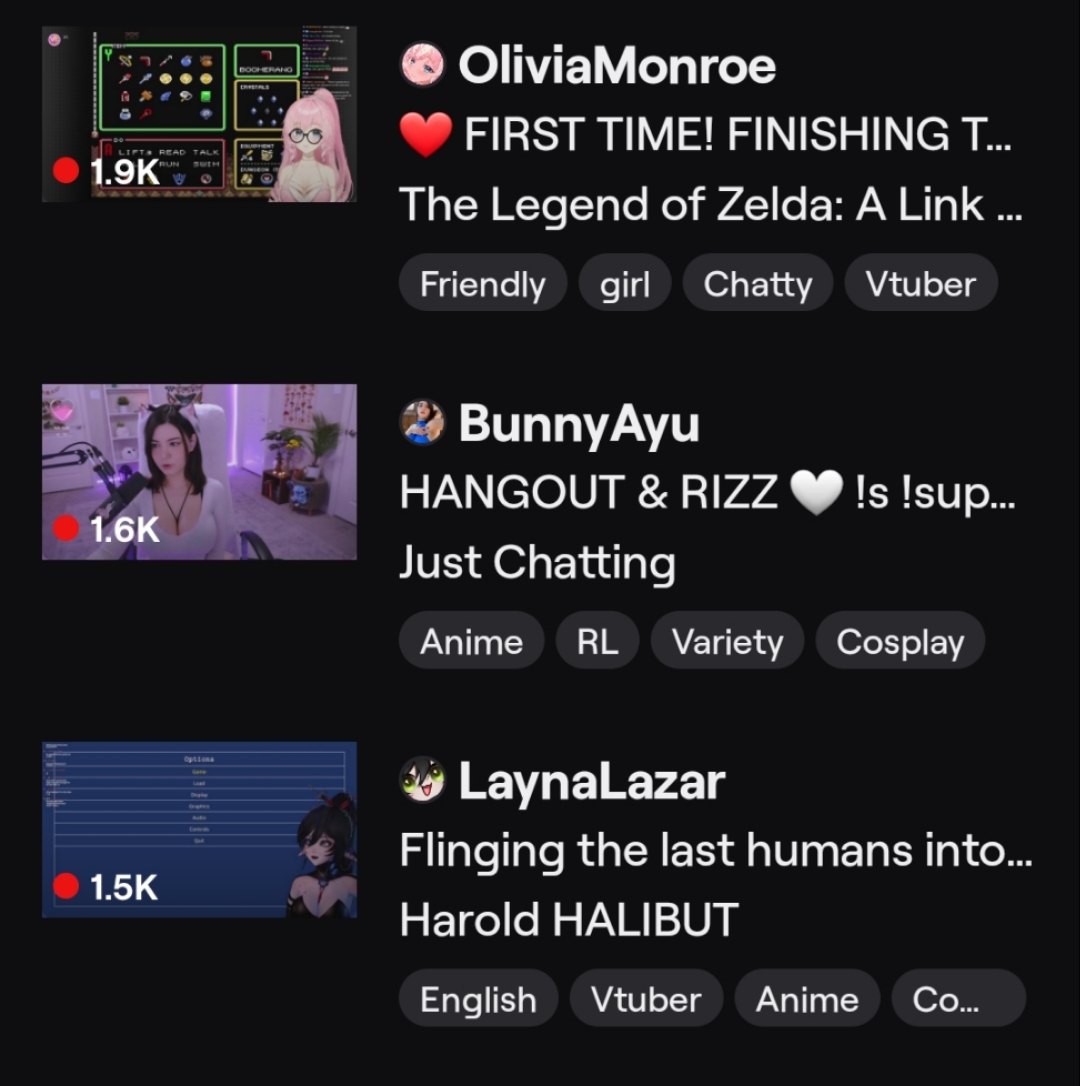Select the RL tag
Image resolution: width=1080 pixels, height=1086 pixels.
[597, 640]
